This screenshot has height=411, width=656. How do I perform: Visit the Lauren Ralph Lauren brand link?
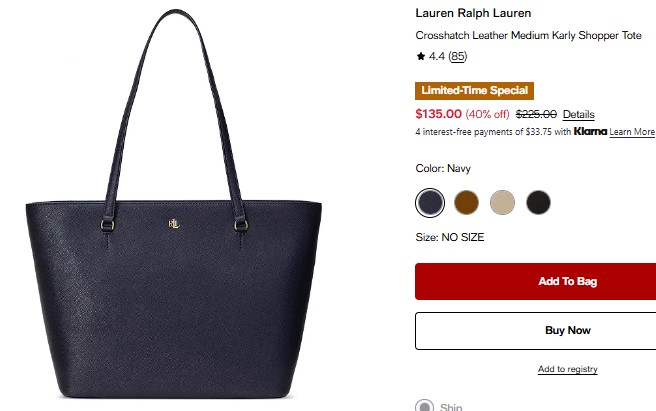click(x=473, y=13)
